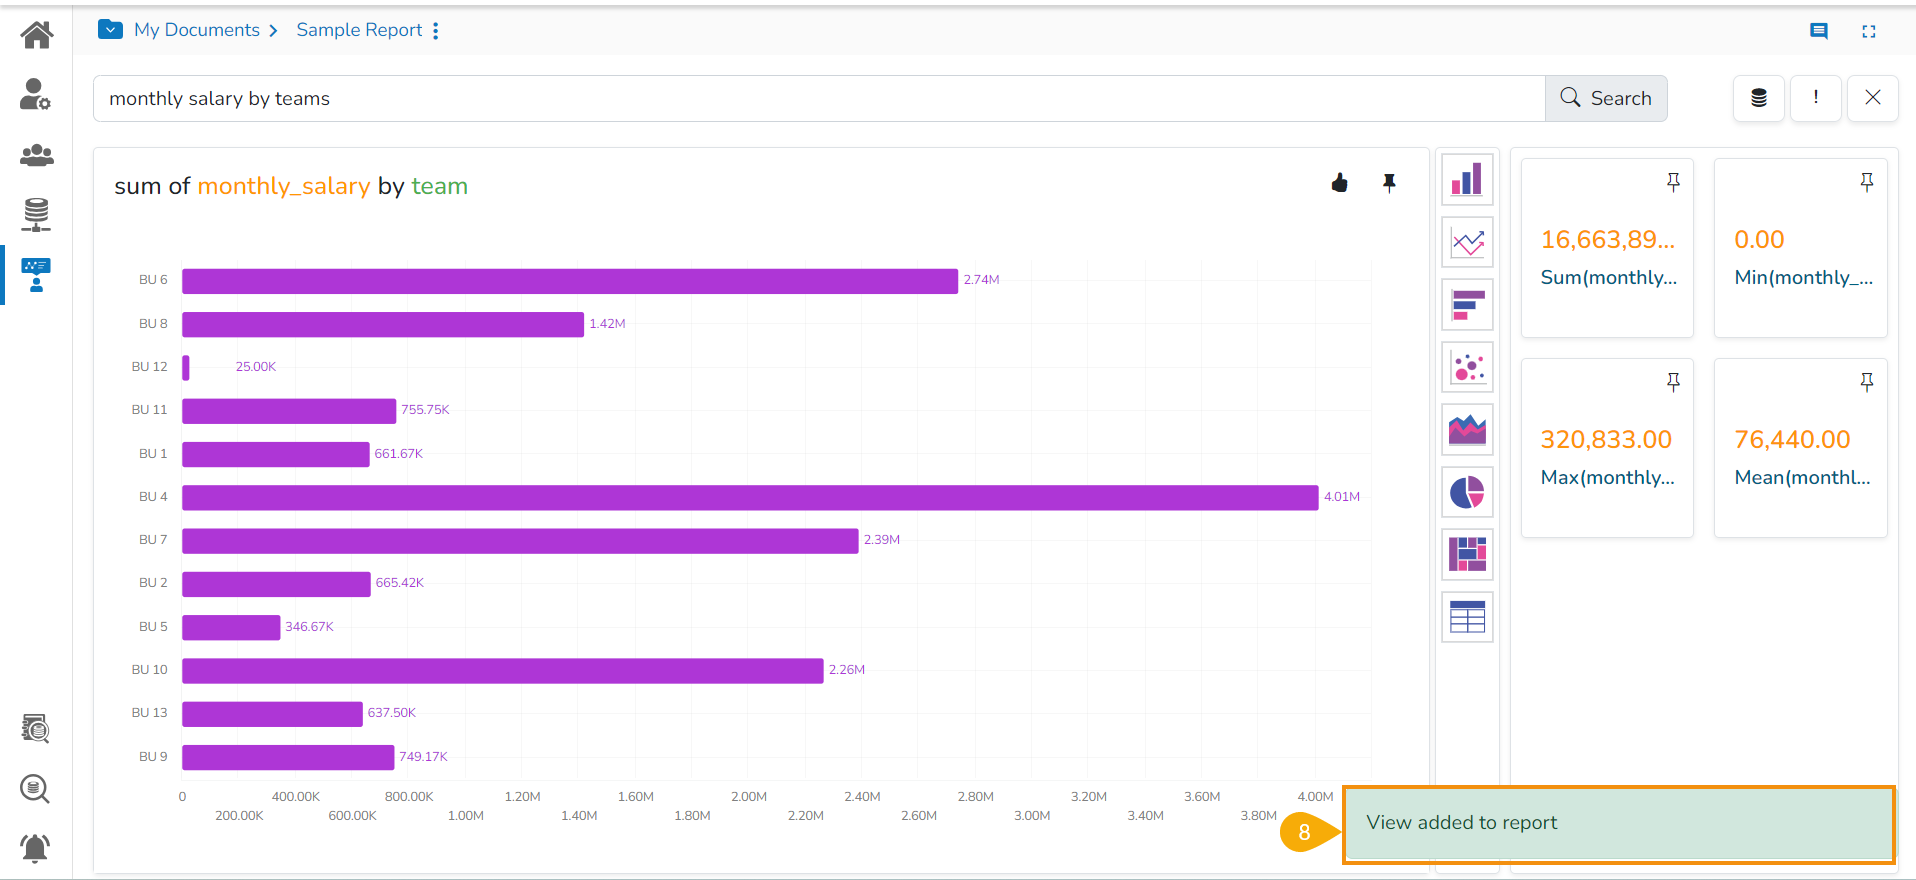Viewport: 1916px width, 880px height.
Task: Open the user groups sidebar item
Action: [x=36, y=155]
